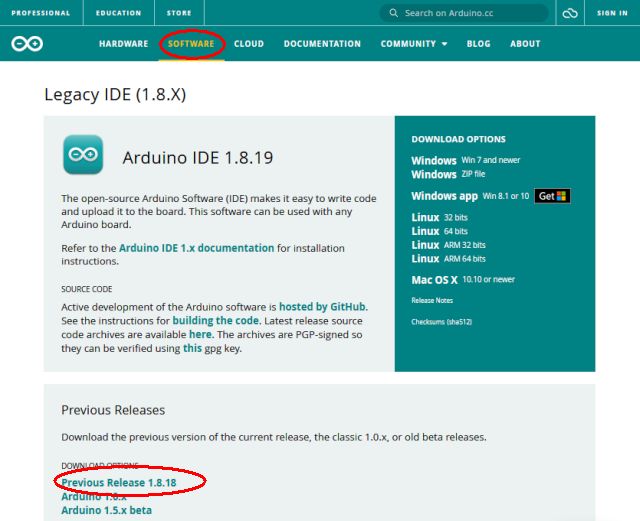Download Linux 32 bits
Image resolution: width=640 pixels, height=521 pixels.
[x=440, y=217]
